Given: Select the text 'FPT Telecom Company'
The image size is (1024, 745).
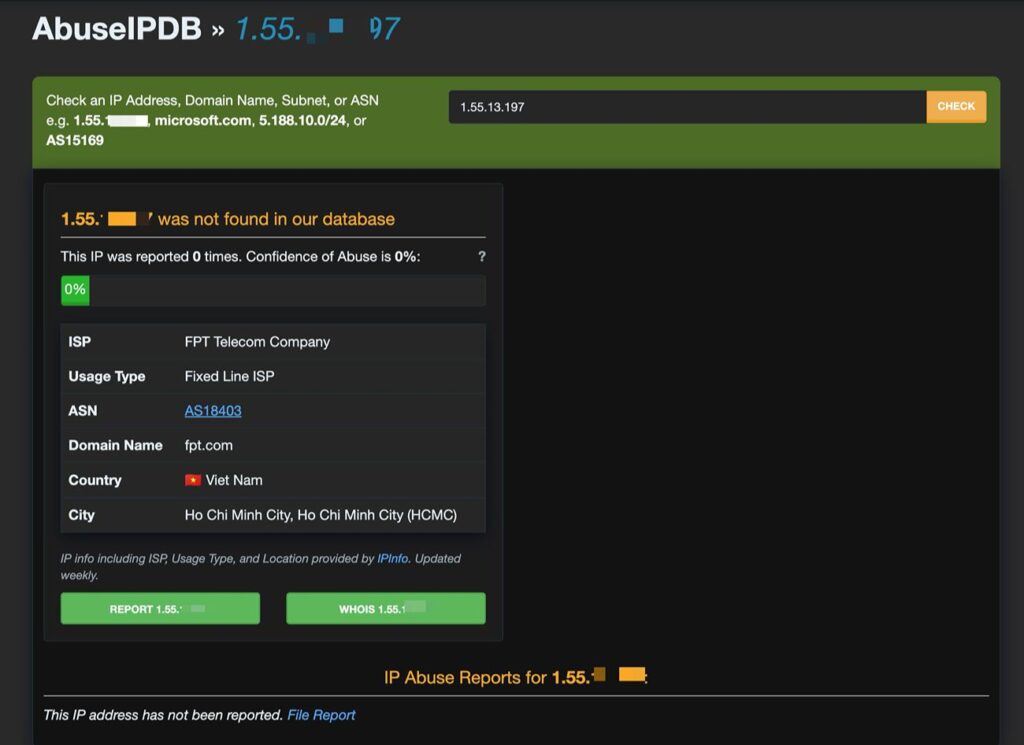Looking at the screenshot, I should (257, 341).
